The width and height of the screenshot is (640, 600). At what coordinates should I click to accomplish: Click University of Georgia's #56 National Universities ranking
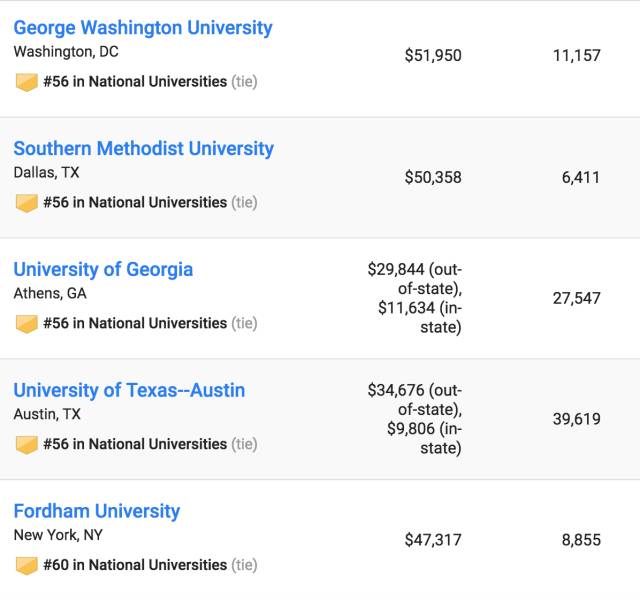[x=135, y=324]
